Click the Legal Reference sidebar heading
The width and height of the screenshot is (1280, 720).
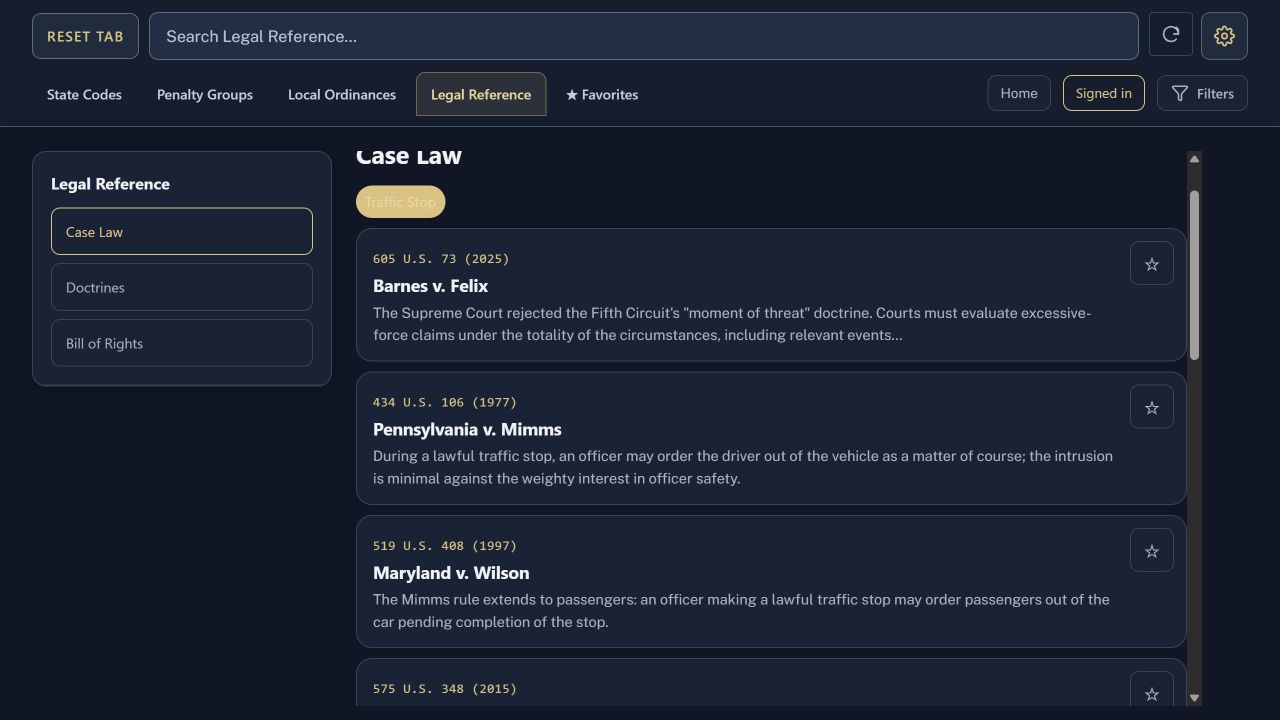[x=110, y=184]
